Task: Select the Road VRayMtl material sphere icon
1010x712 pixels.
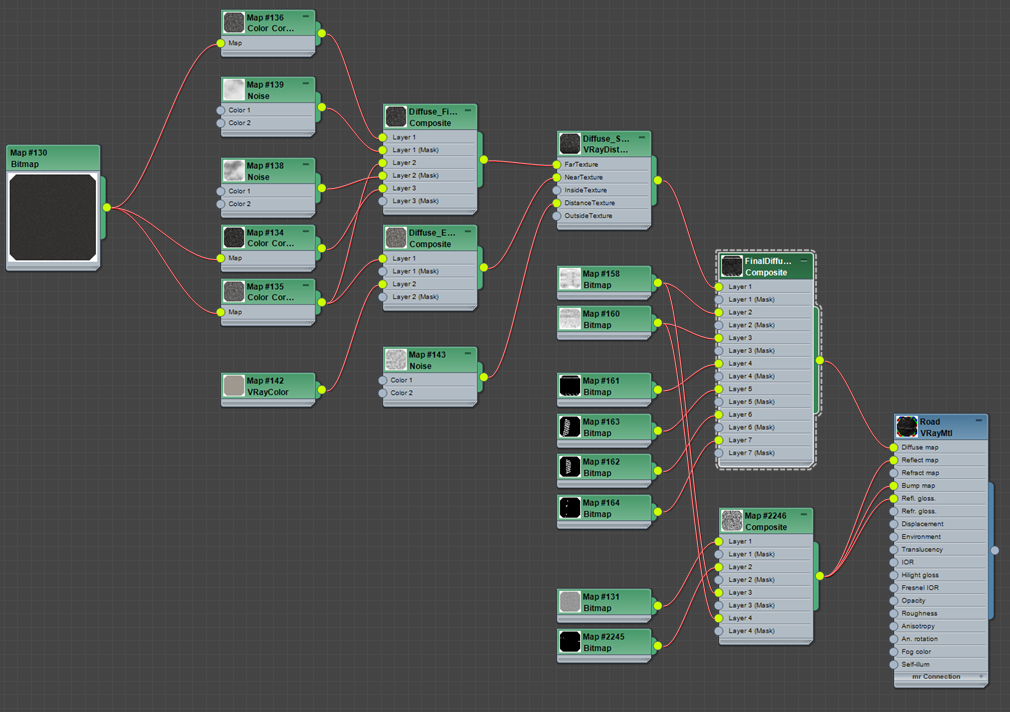Action: pos(906,427)
